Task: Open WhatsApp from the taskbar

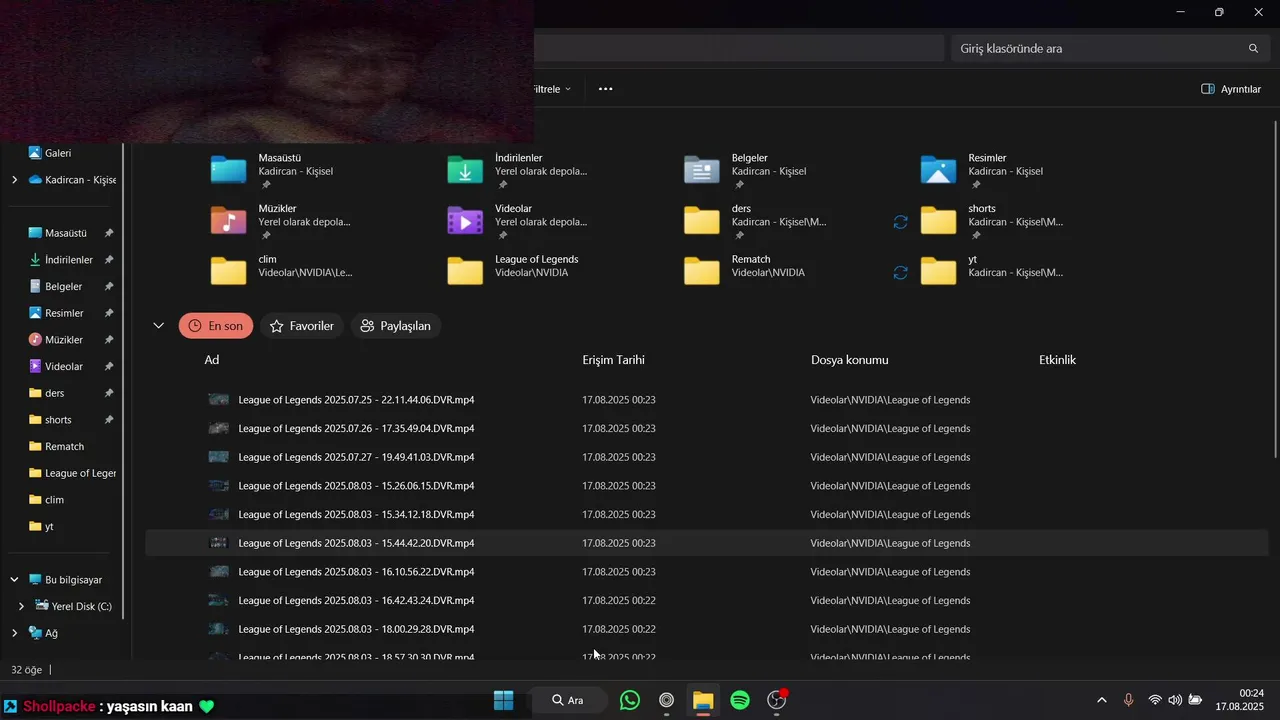Action: click(630, 700)
